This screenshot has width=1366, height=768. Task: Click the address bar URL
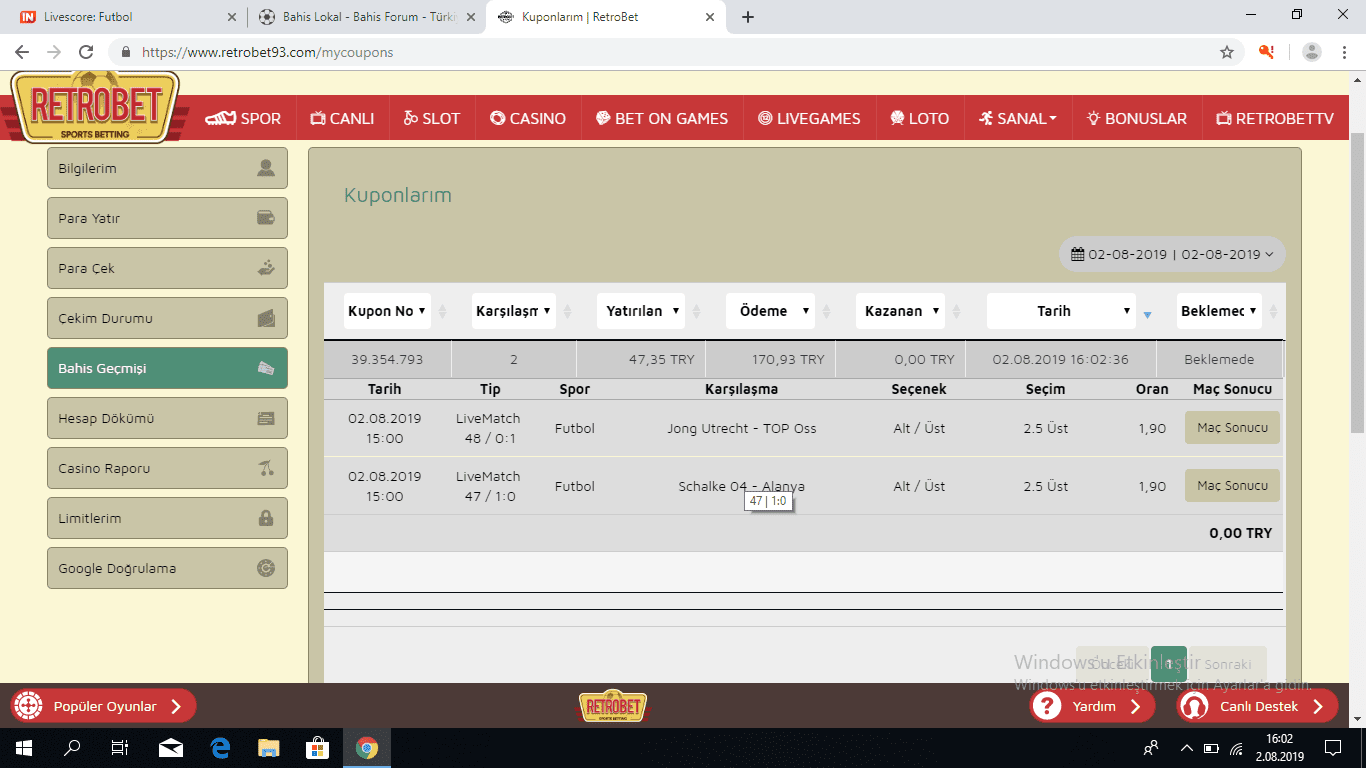[x=267, y=52]
